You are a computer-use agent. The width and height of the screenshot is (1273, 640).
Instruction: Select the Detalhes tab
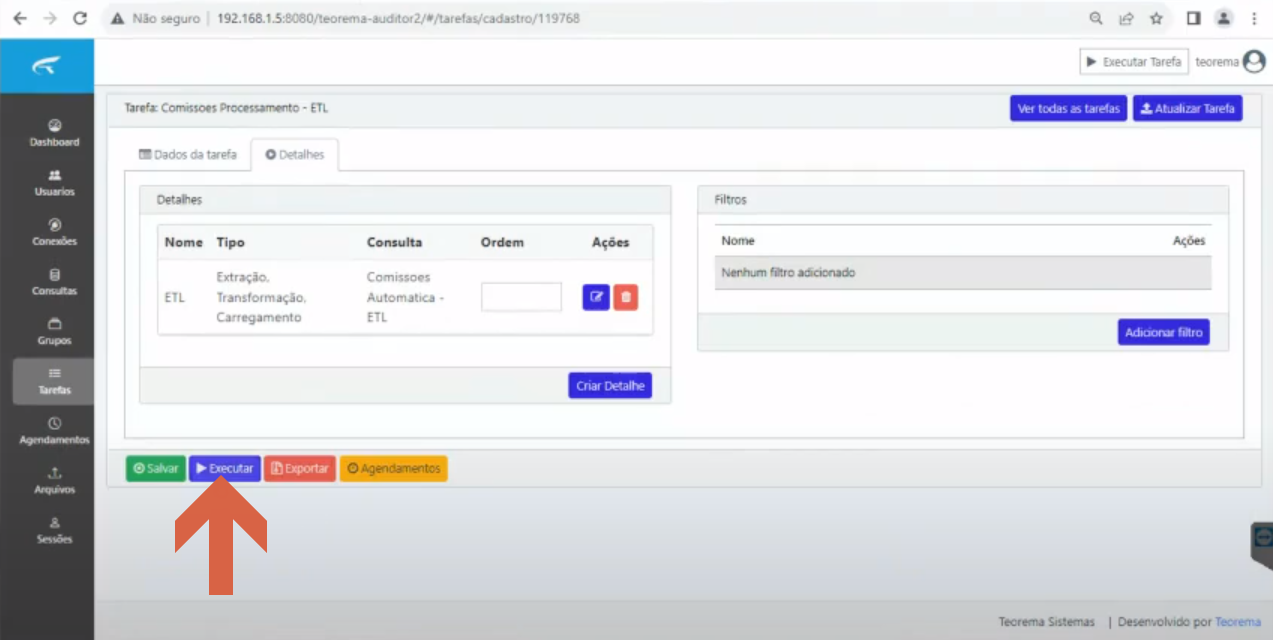click(x=295, y=155)
